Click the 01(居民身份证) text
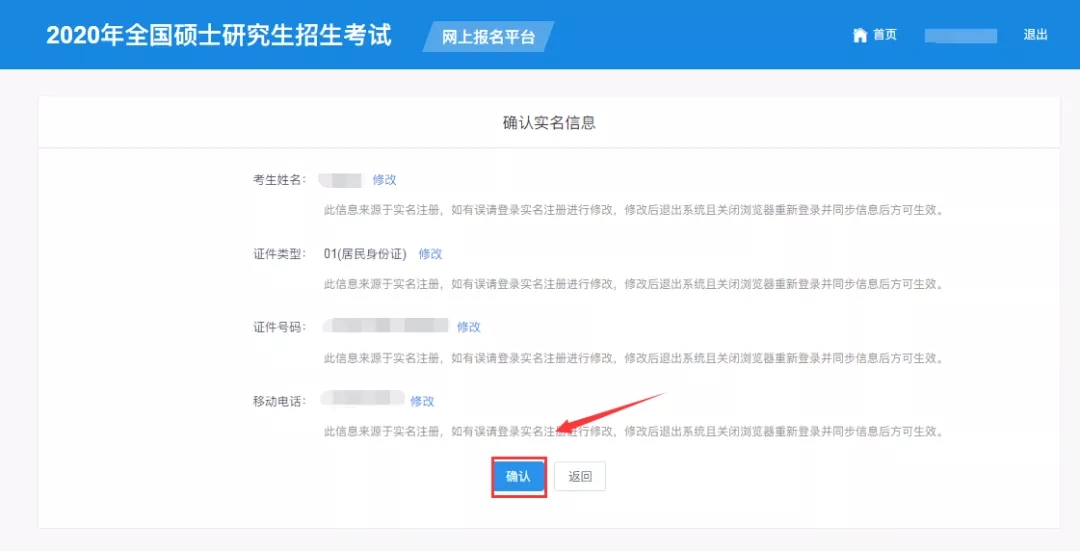 click(365, 254)
